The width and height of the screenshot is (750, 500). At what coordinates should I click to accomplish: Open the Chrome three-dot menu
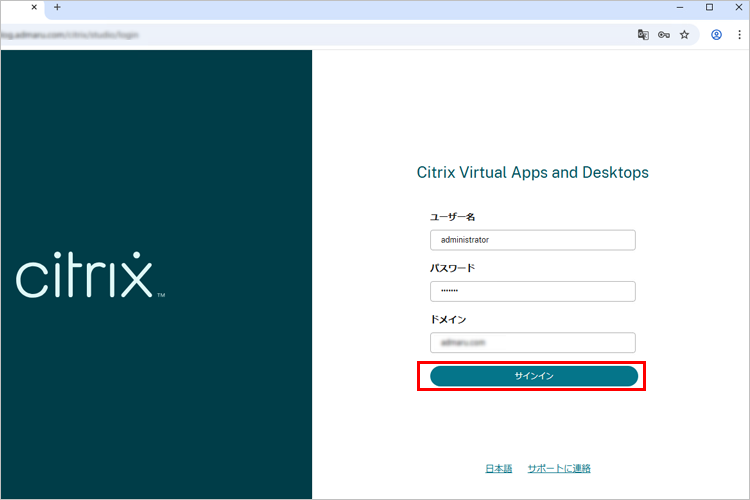point(737,34)
